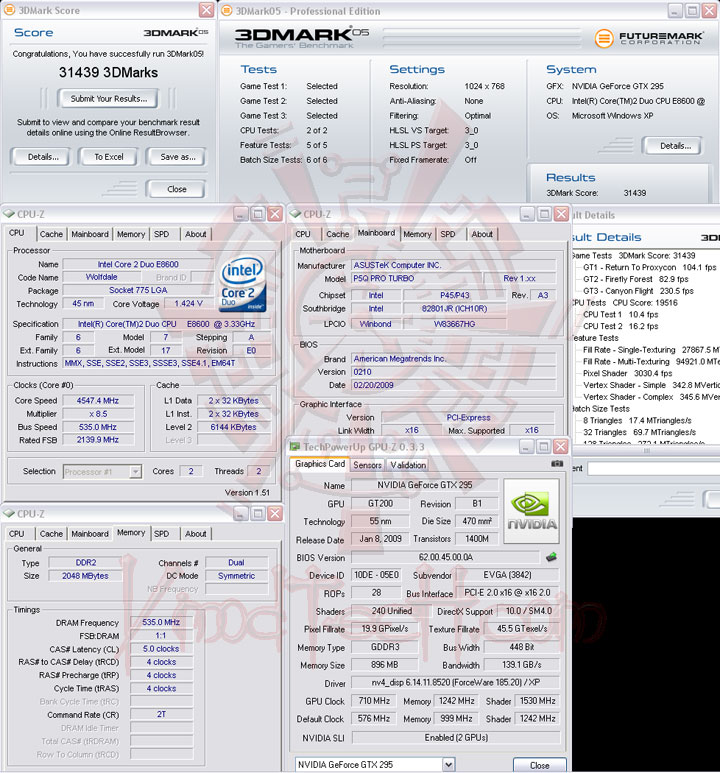Screen dimensions: 720x773
Task: Click the 31439 3DMarks score text
Action: point(108,72)
